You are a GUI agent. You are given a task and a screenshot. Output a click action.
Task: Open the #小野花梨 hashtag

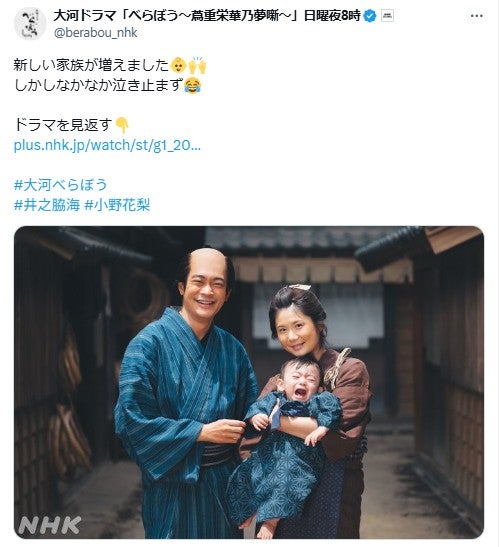point(117,205)
